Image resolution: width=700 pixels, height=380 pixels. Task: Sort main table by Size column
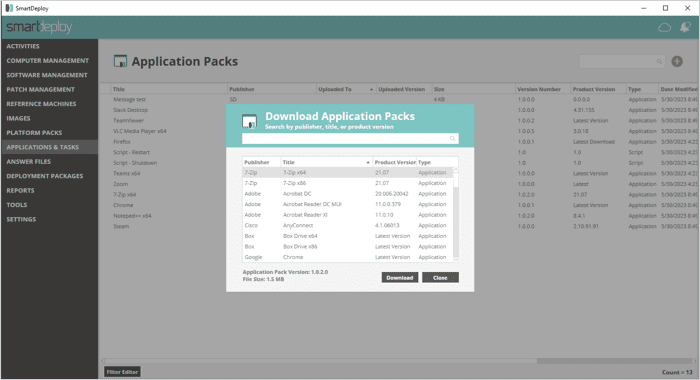pyautogui.click(x=473, y=89)
